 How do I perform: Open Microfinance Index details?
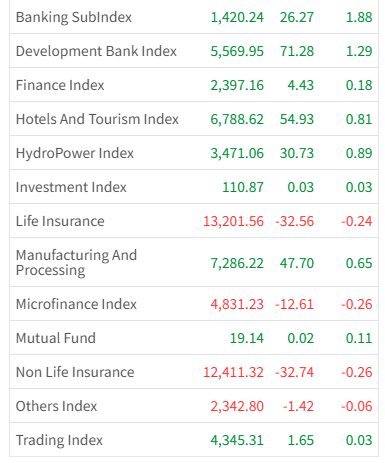(x=194, y=304)
